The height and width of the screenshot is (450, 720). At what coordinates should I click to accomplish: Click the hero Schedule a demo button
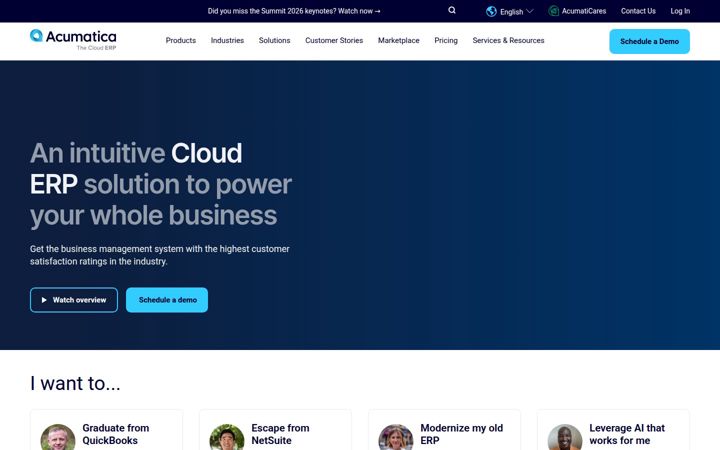(x=167, y=300)
